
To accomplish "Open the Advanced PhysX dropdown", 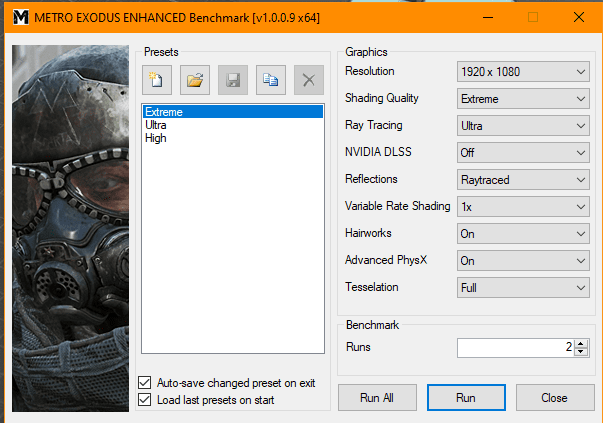I will pos(523,261).
